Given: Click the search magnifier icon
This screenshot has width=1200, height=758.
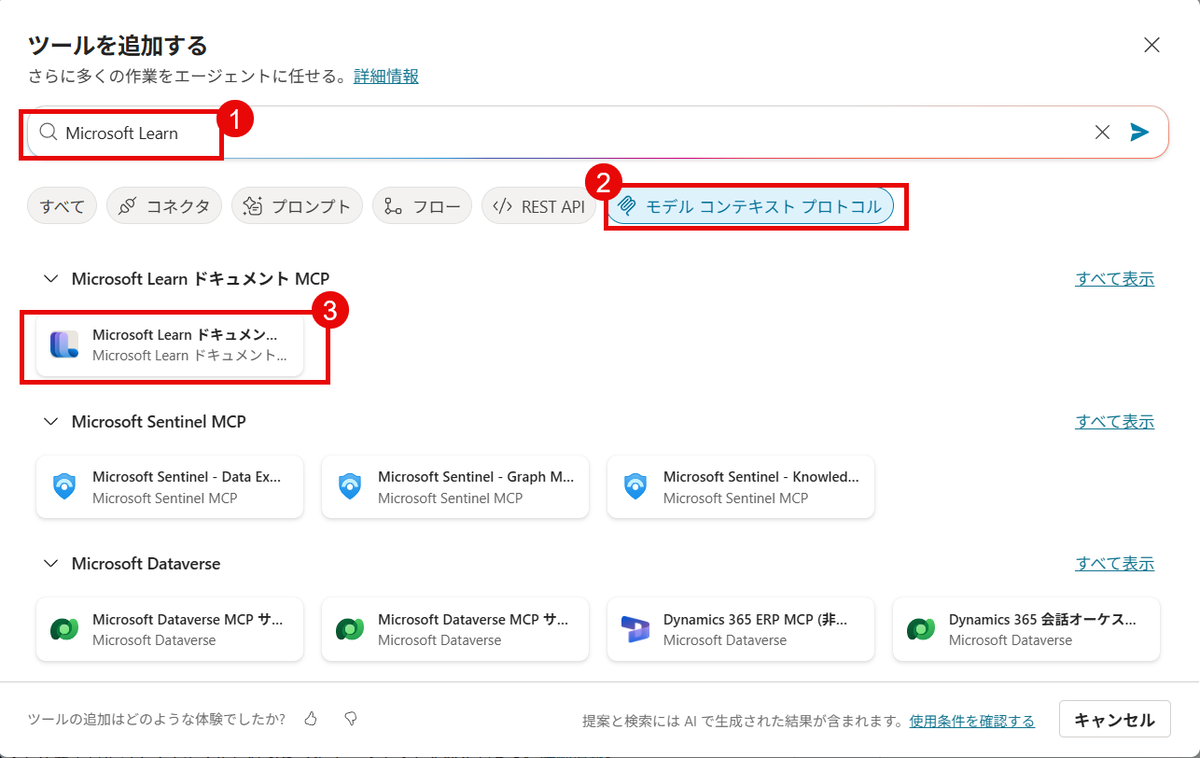Looking at the screenshot, I should point(48,132).
